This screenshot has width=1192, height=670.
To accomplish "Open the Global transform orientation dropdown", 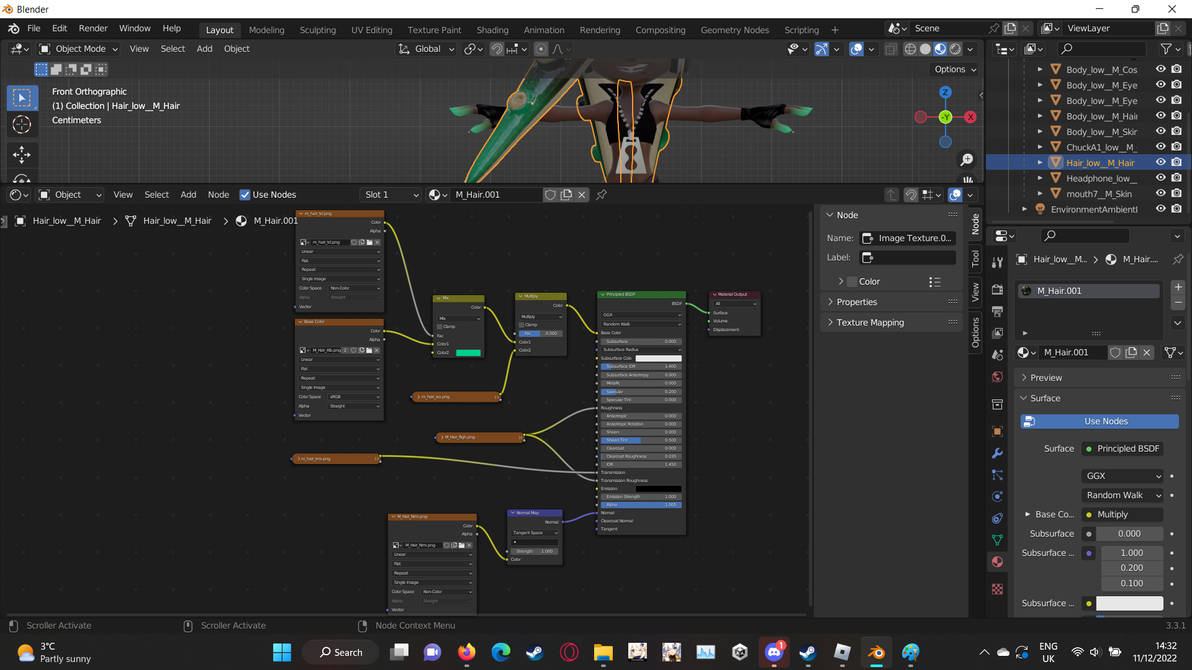I will 426,49.
